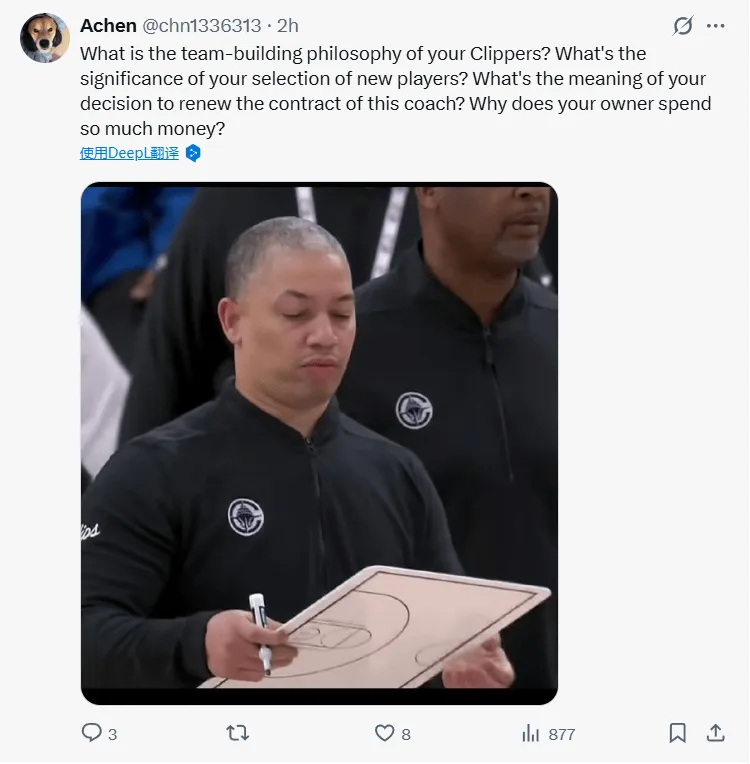
Task: Open the coach GIF media
Action: click(x=319, y=443)
